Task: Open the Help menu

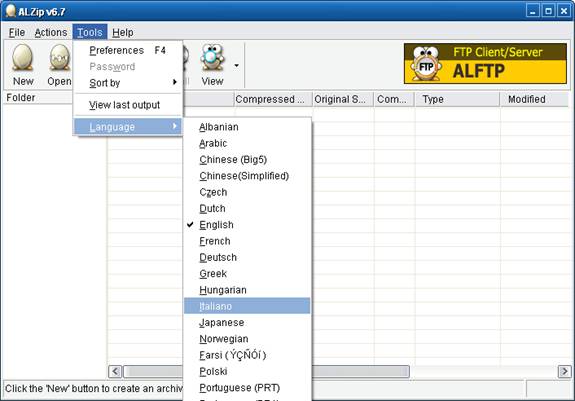Action: [123, 33]
